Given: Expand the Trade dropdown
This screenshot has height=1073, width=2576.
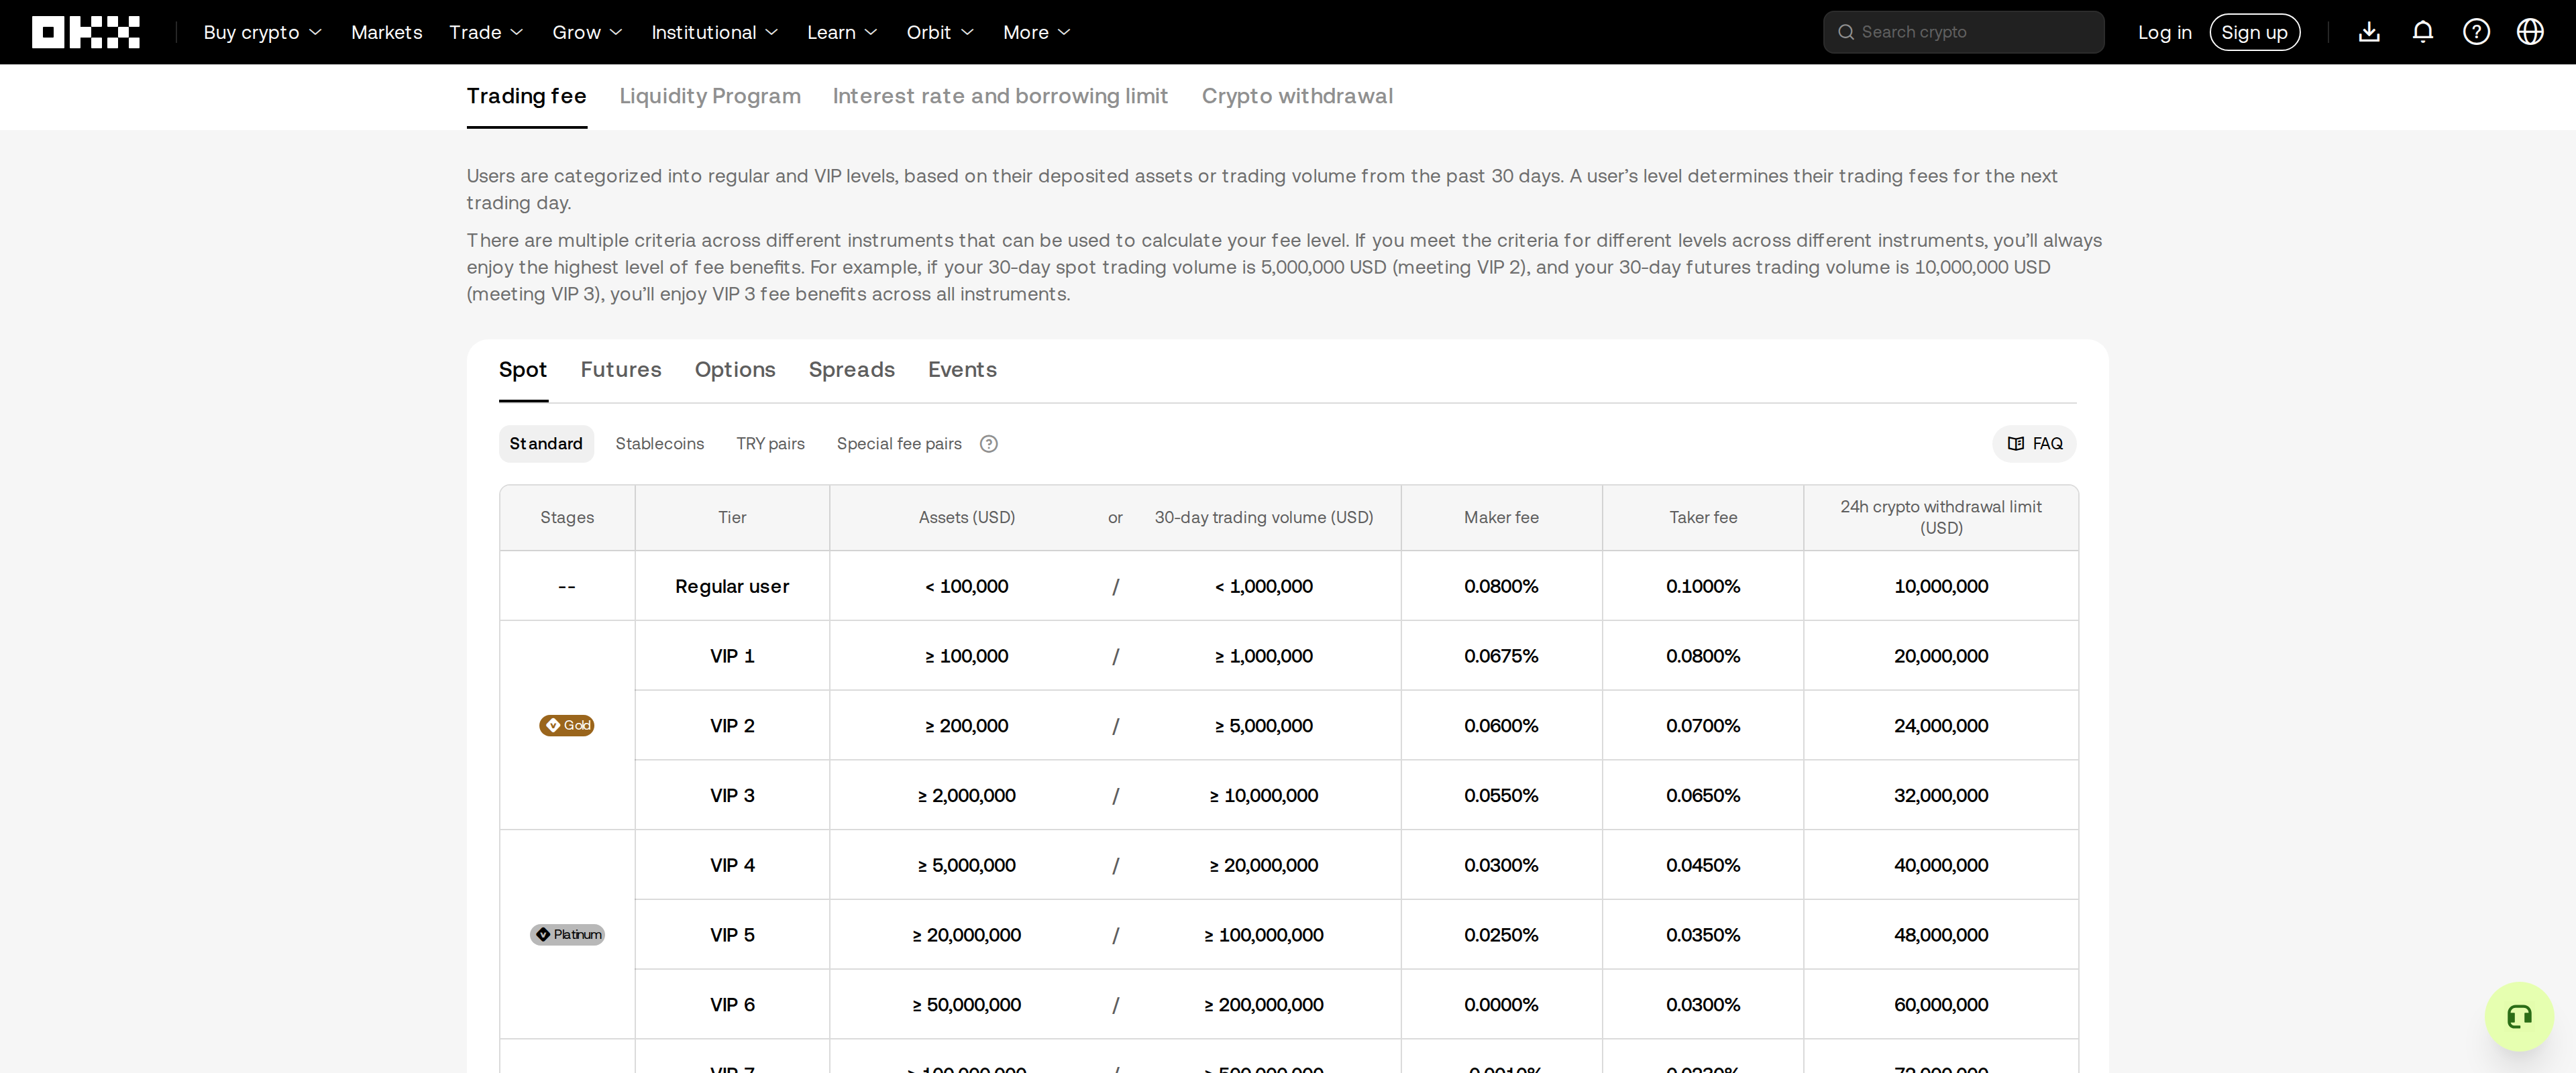Looking at the screenshot, I should coord(486,32).
